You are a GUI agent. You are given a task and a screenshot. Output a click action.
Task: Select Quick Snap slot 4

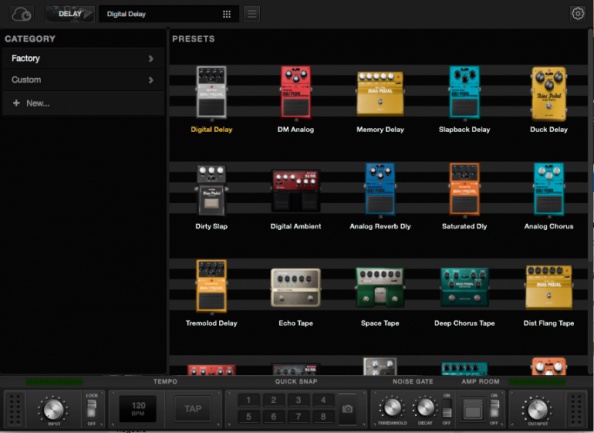point(323,400)
